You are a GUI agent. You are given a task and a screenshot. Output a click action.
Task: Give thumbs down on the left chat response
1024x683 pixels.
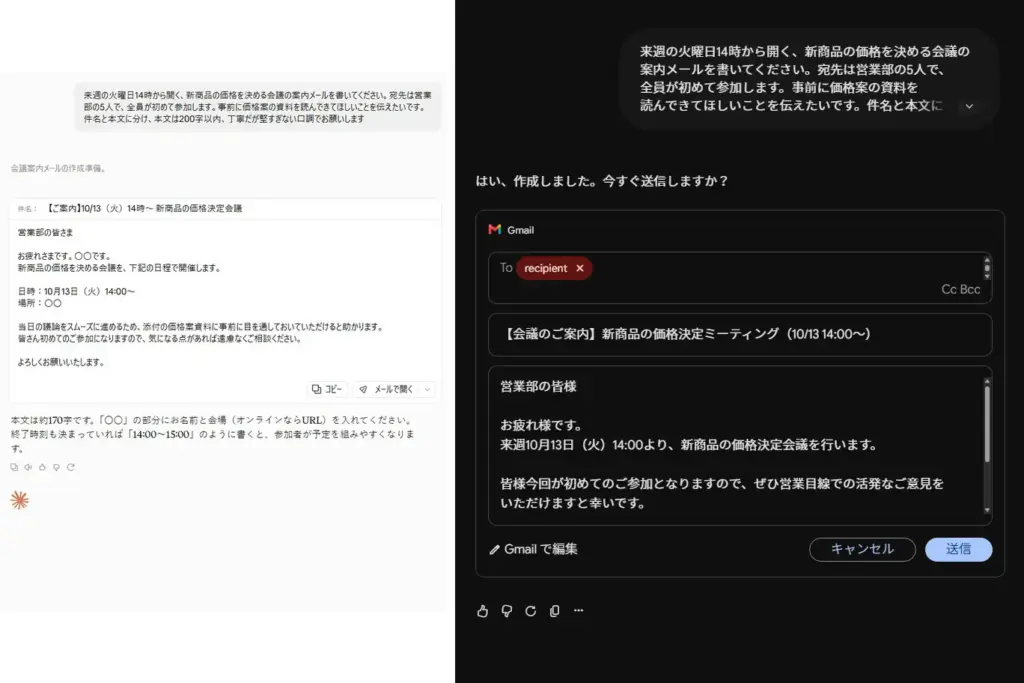[56, 467]
